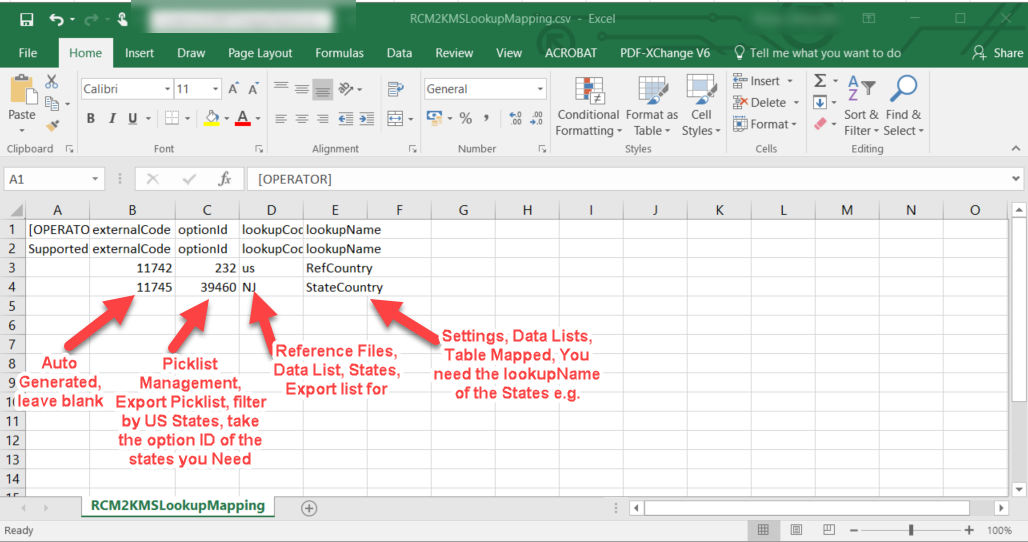
Task: Open the Formulas ribbon tab
Action: click(339, 53)
